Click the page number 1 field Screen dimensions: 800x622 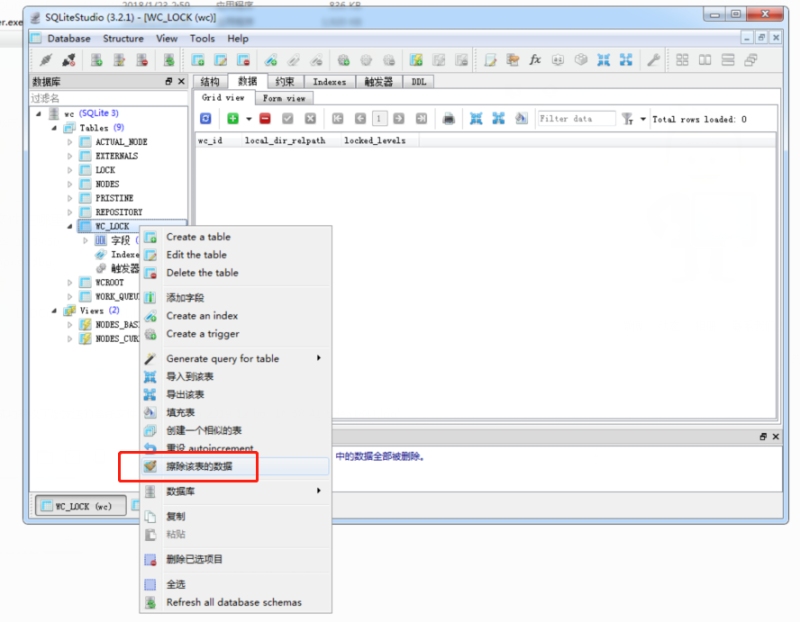tap(379, 119)
